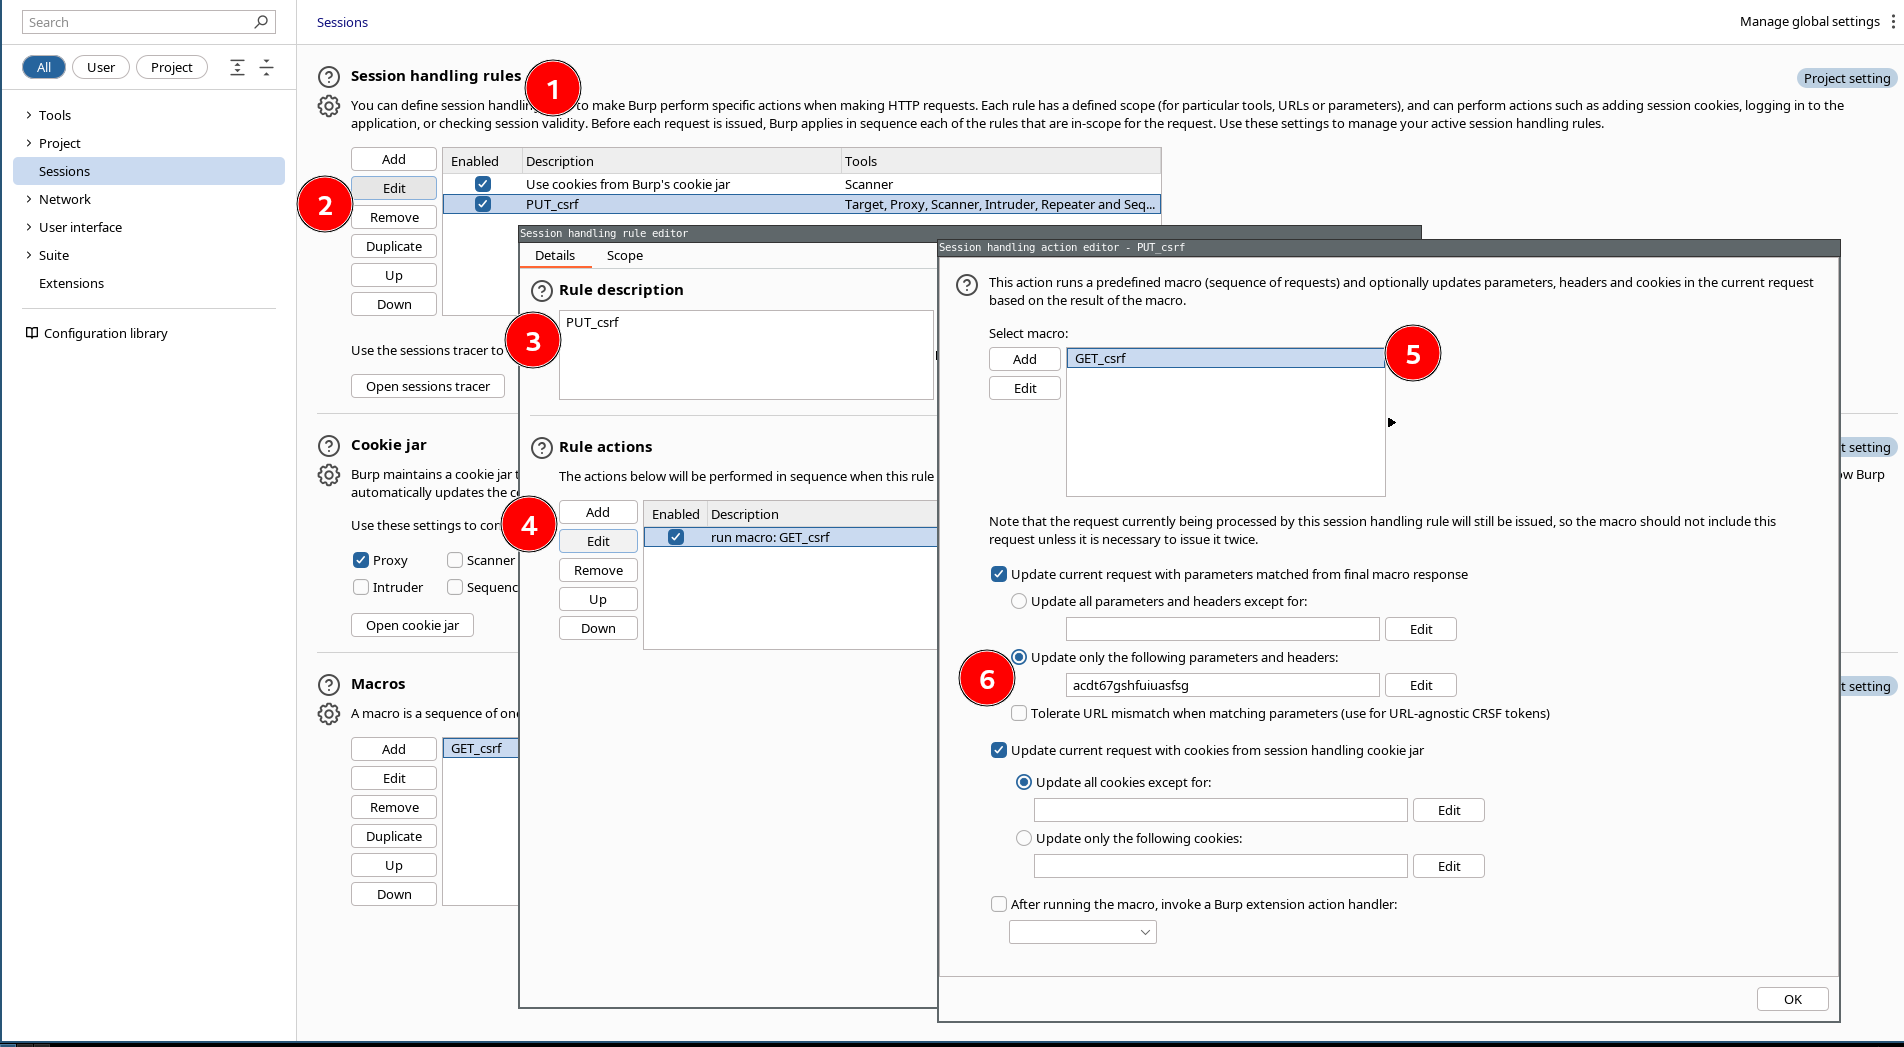Click Edit under Select macro
Screen dimensions: 1904x1047
coord(1025,388)
